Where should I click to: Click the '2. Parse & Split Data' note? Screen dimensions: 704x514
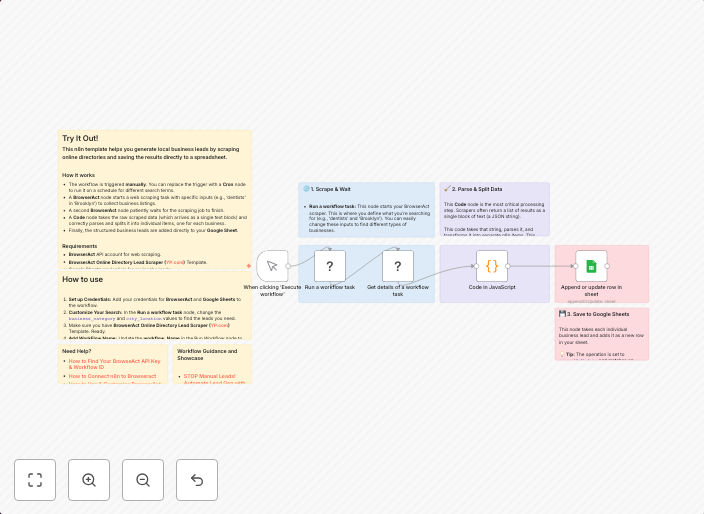coord(477,188)
